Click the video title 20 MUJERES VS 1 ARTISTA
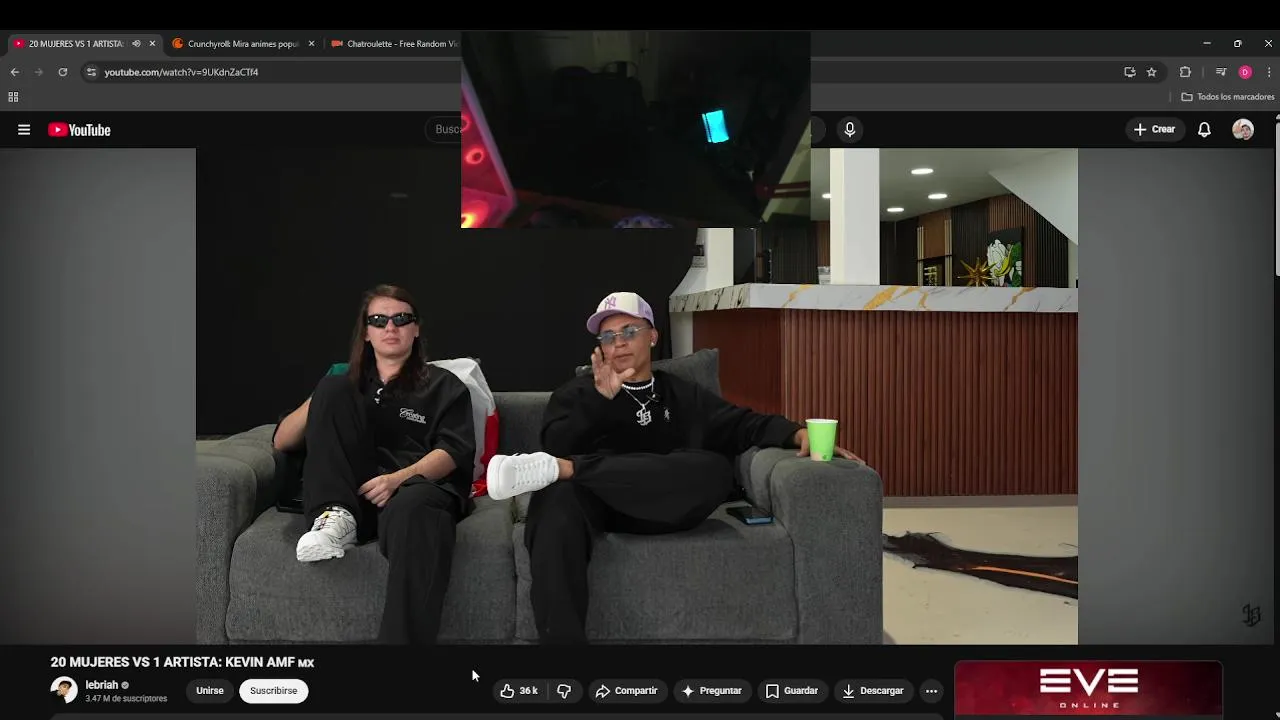This screenshot has width=1280, height=720. 183,662
